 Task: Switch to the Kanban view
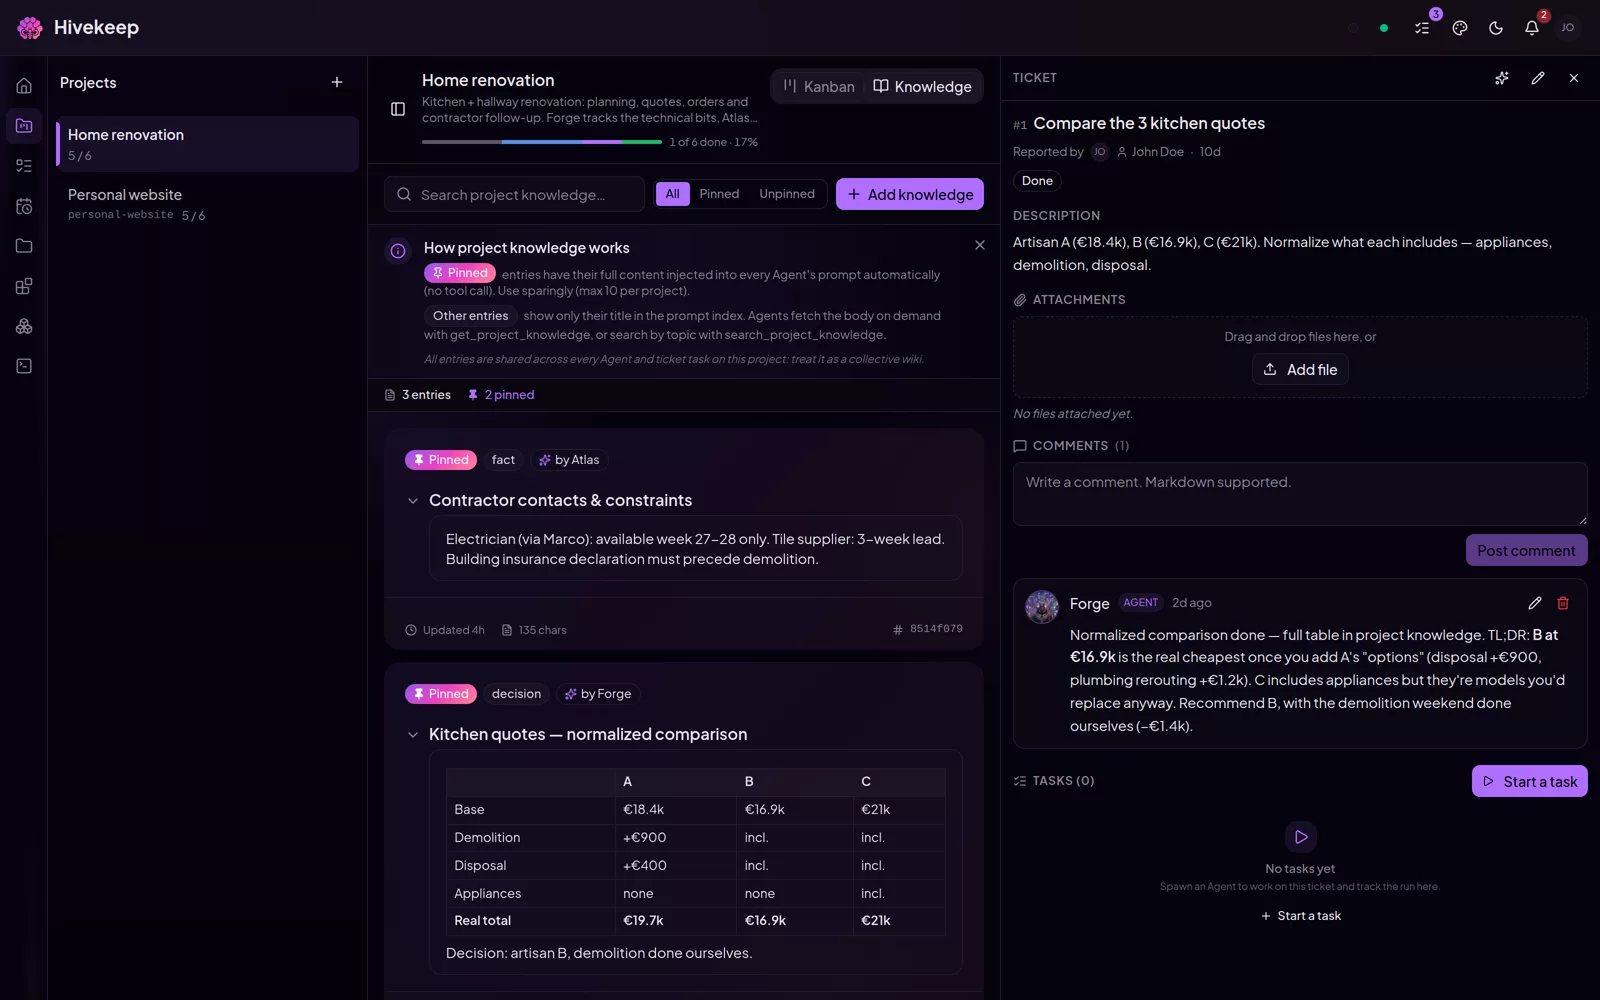coord(819,86)
